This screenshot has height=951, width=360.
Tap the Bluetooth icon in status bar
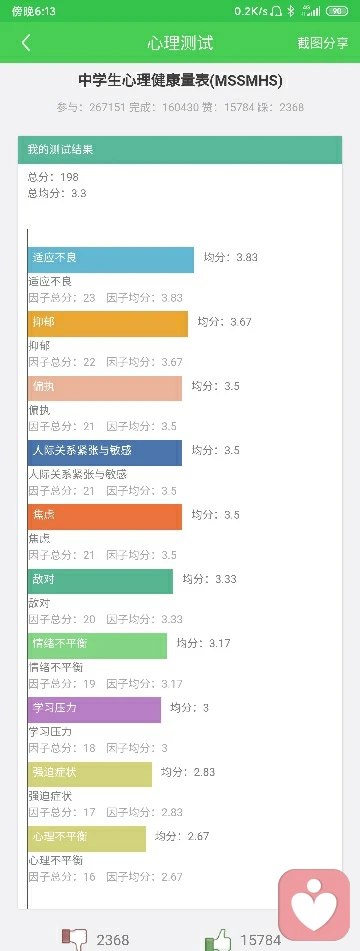tap(291, 11)
